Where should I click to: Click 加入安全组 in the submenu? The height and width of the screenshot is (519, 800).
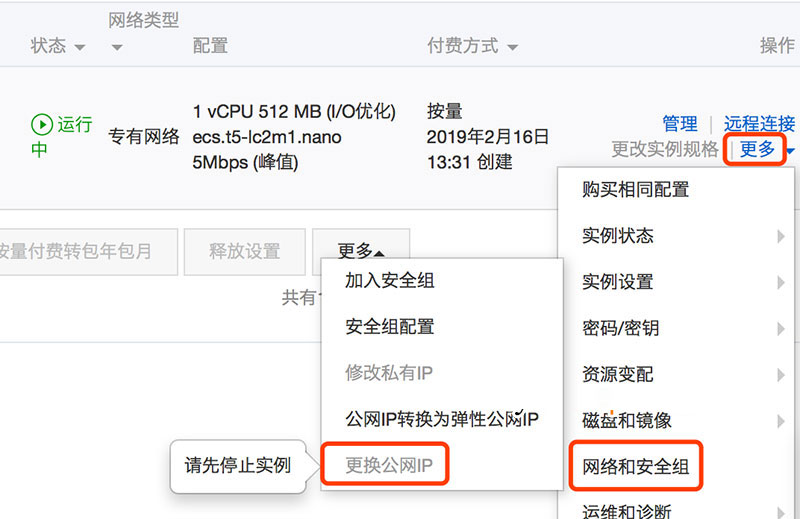tap(390, 281)
